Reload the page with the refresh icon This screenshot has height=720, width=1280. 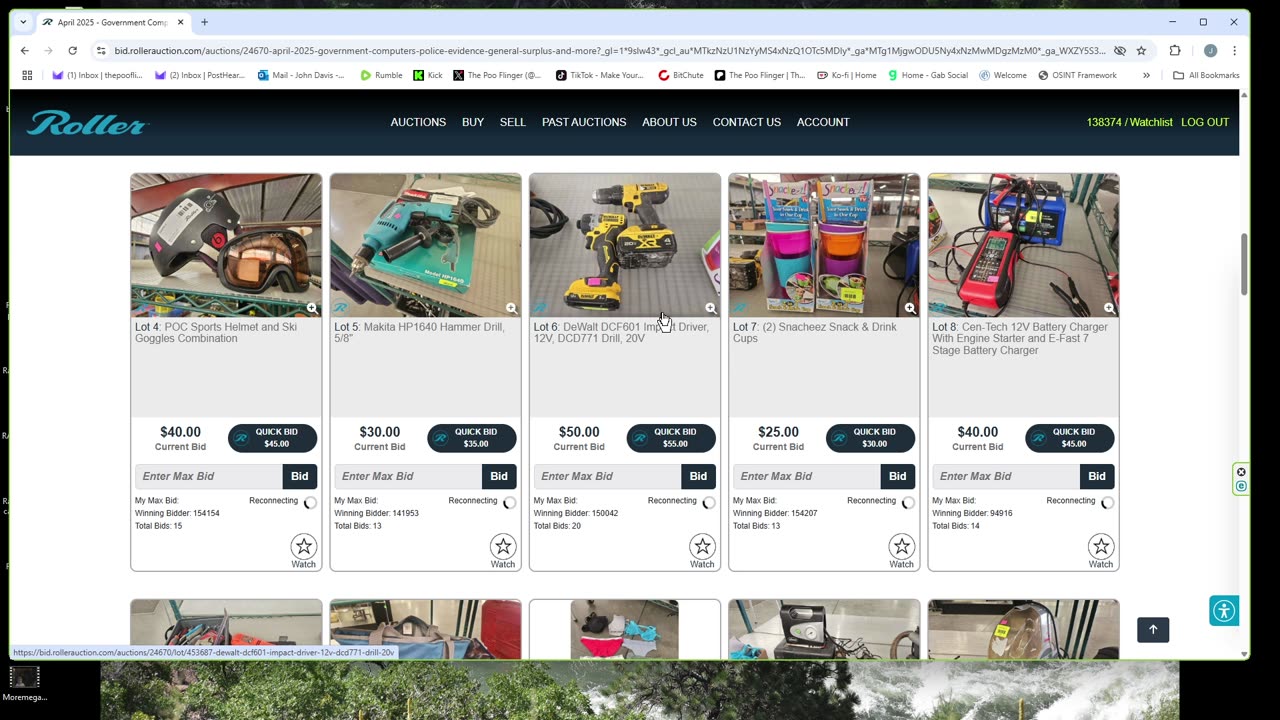coord(72,50)
